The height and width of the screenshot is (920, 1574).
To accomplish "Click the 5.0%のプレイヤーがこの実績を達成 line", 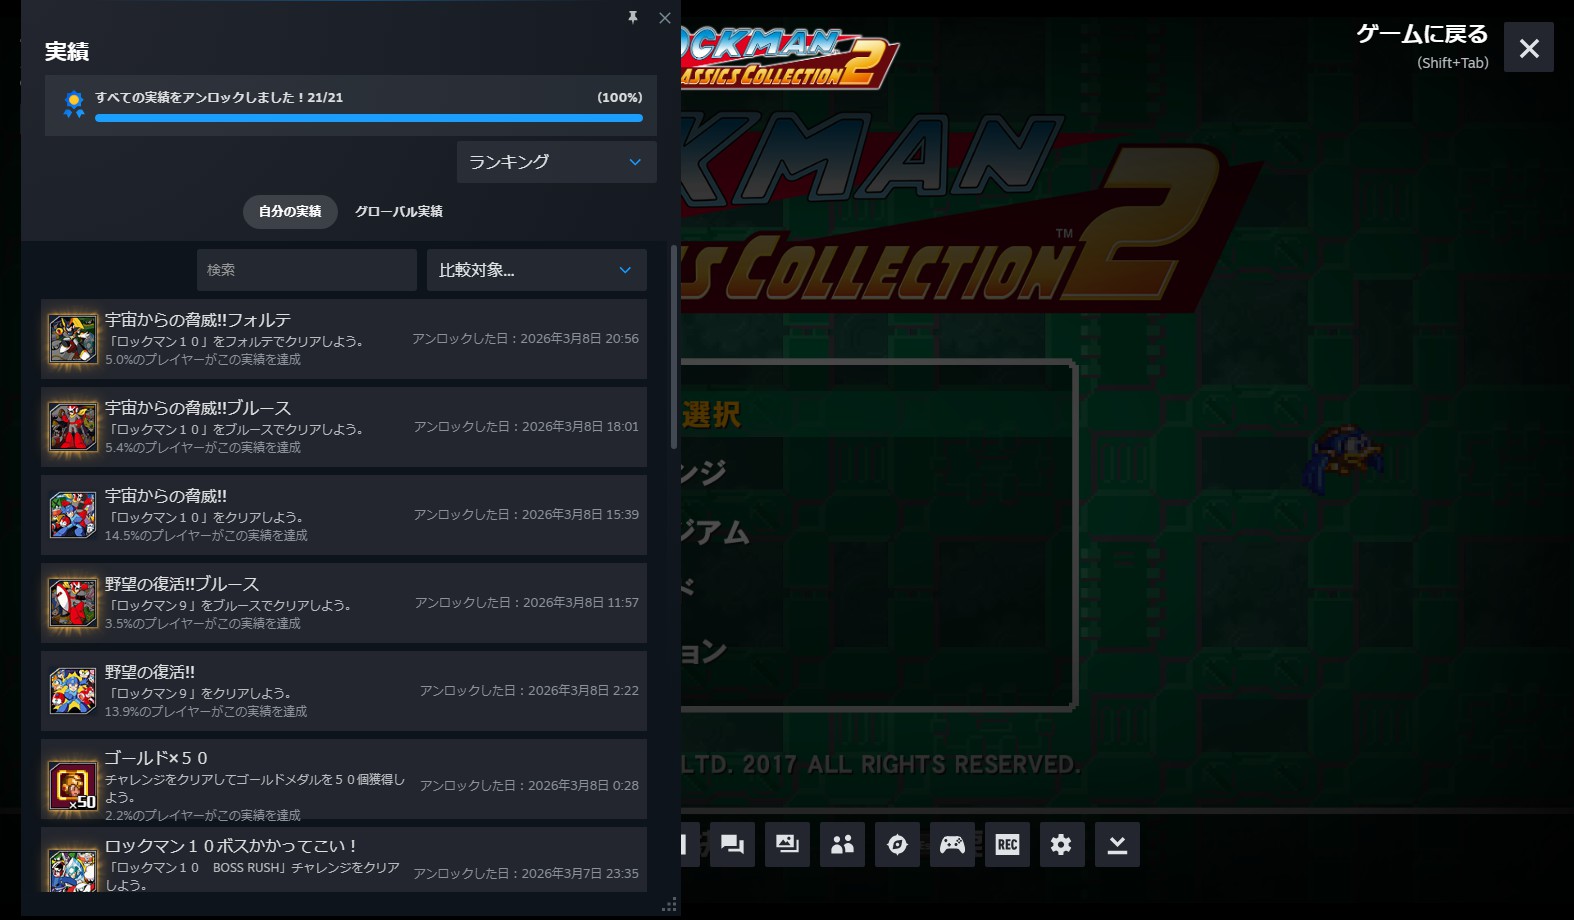I will (203, 359).
